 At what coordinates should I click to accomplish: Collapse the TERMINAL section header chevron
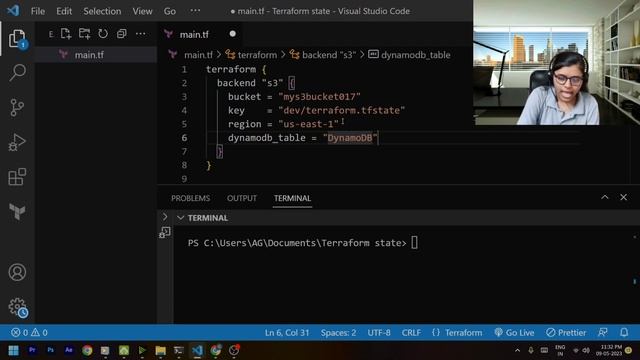click(180, 218)
